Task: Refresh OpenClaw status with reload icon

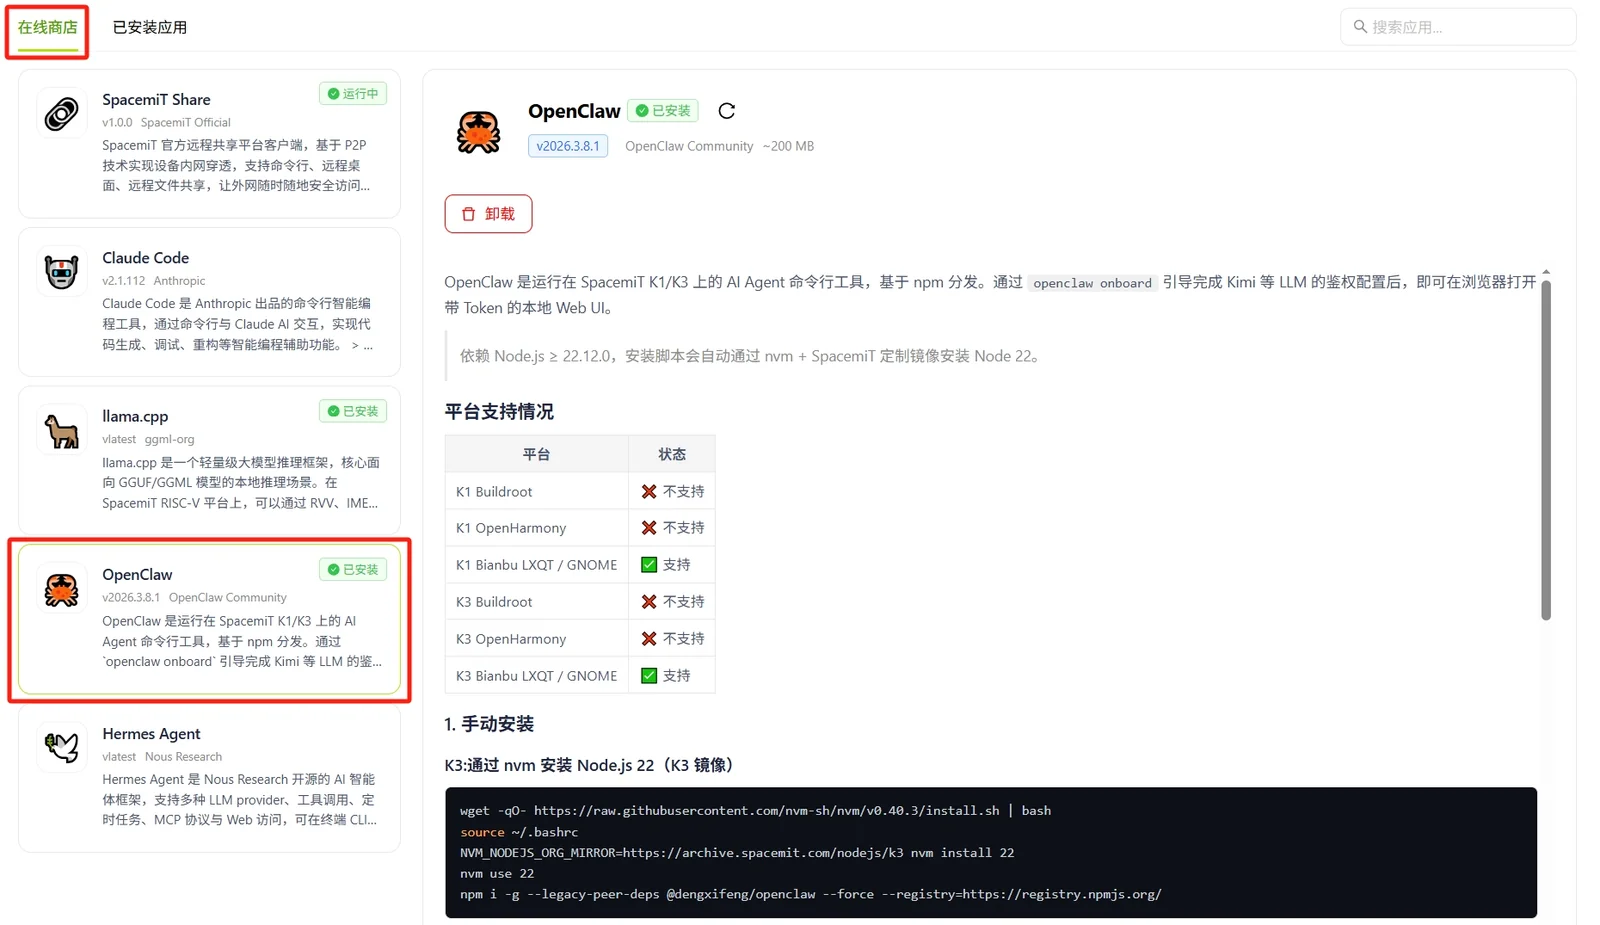Action: click(727, 111)
